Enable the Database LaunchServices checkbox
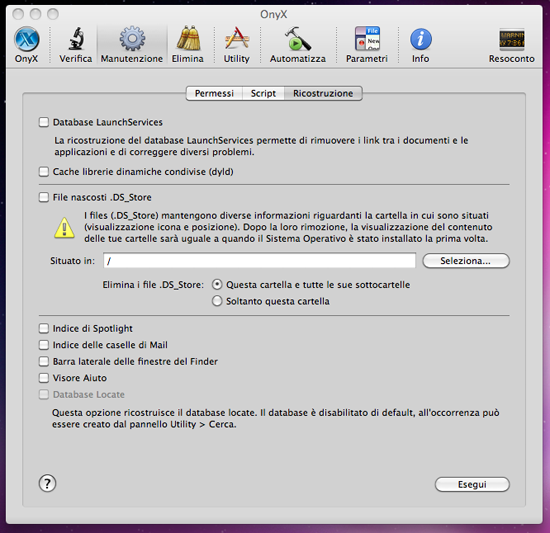The image size is (550, 533). (44, 122)
